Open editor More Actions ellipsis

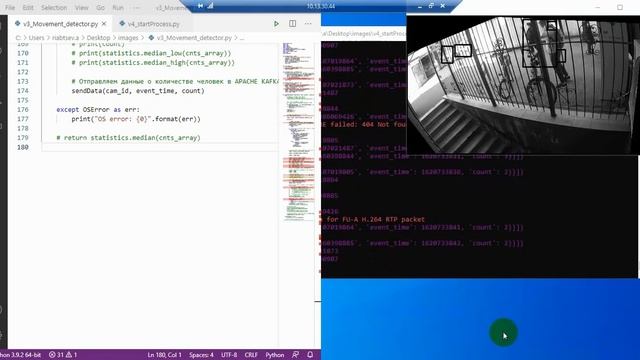[x=308, y=24]
